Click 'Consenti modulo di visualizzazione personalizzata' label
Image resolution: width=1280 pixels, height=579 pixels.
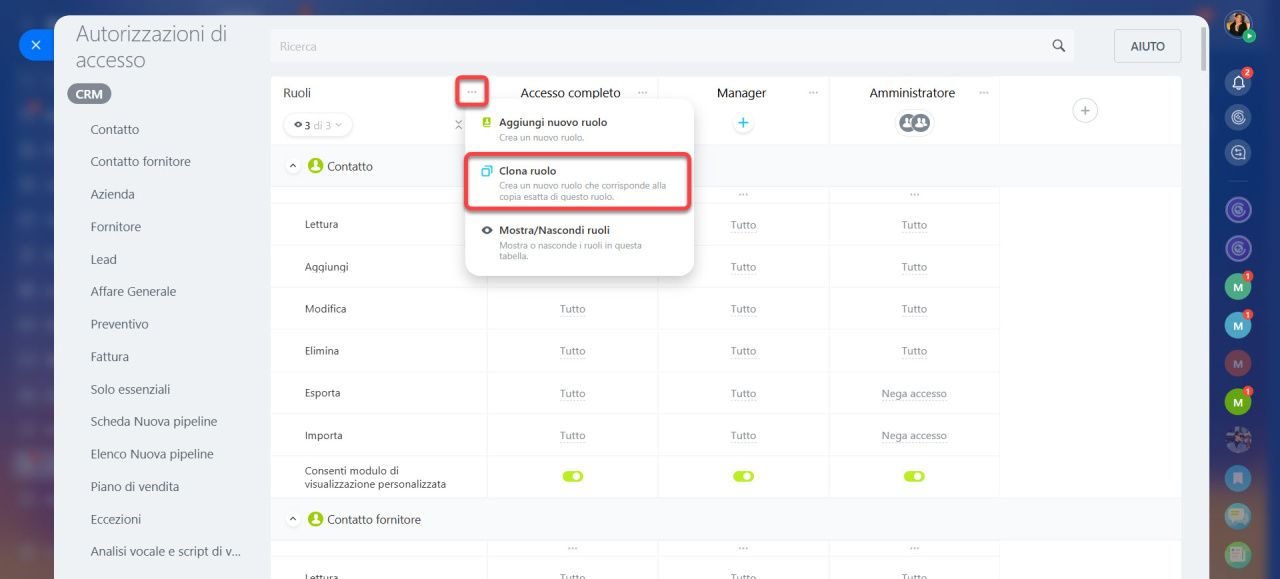click(375, 477)
